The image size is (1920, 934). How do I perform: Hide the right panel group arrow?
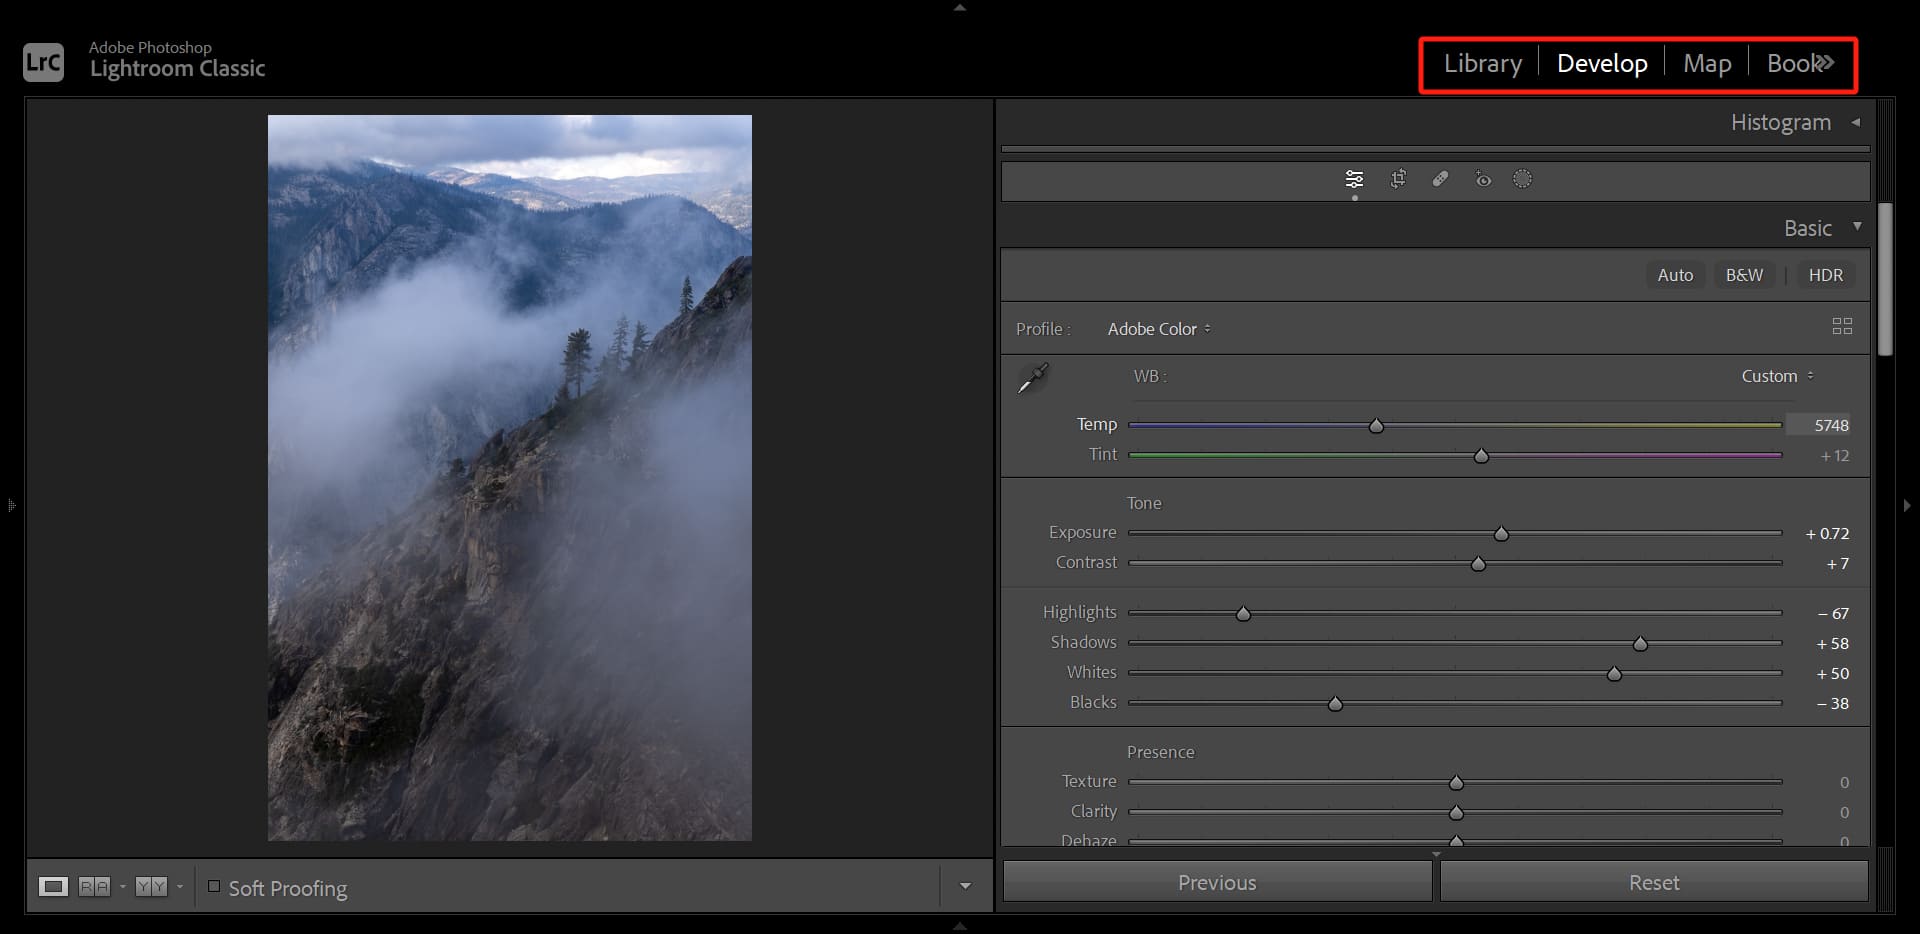1907,505
